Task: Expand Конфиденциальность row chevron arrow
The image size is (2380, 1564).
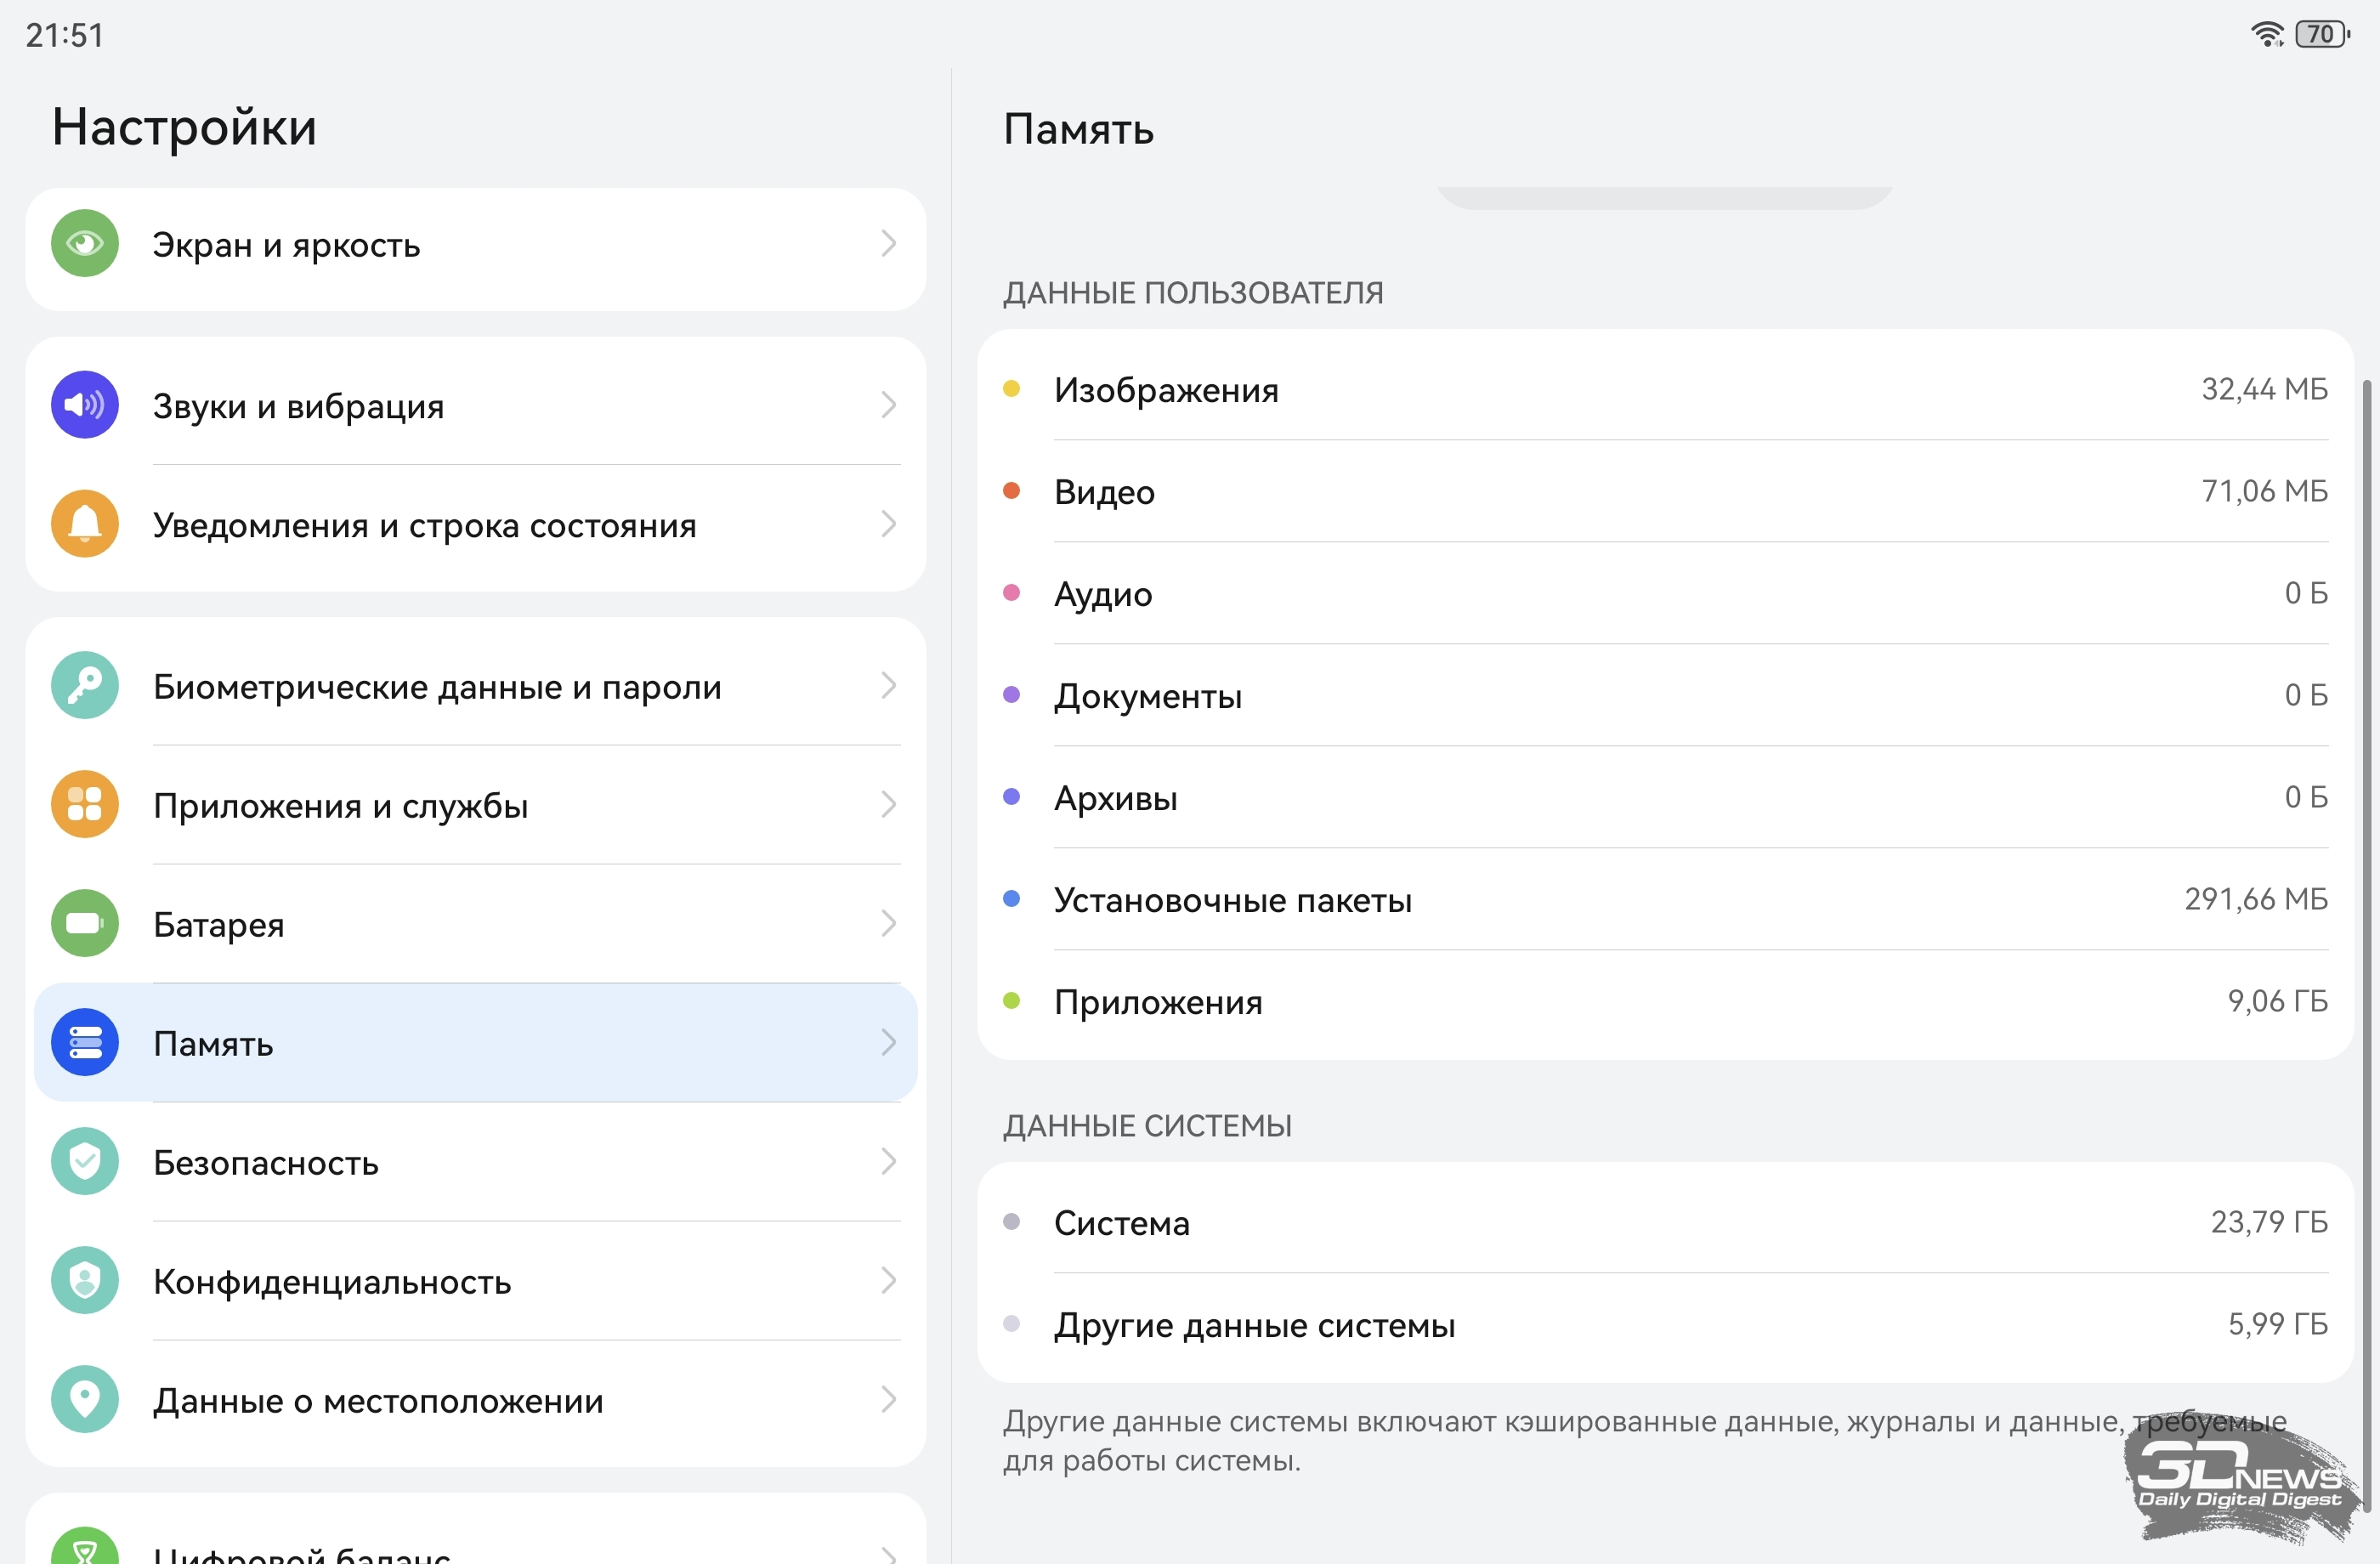Action: pos(888,1281)
